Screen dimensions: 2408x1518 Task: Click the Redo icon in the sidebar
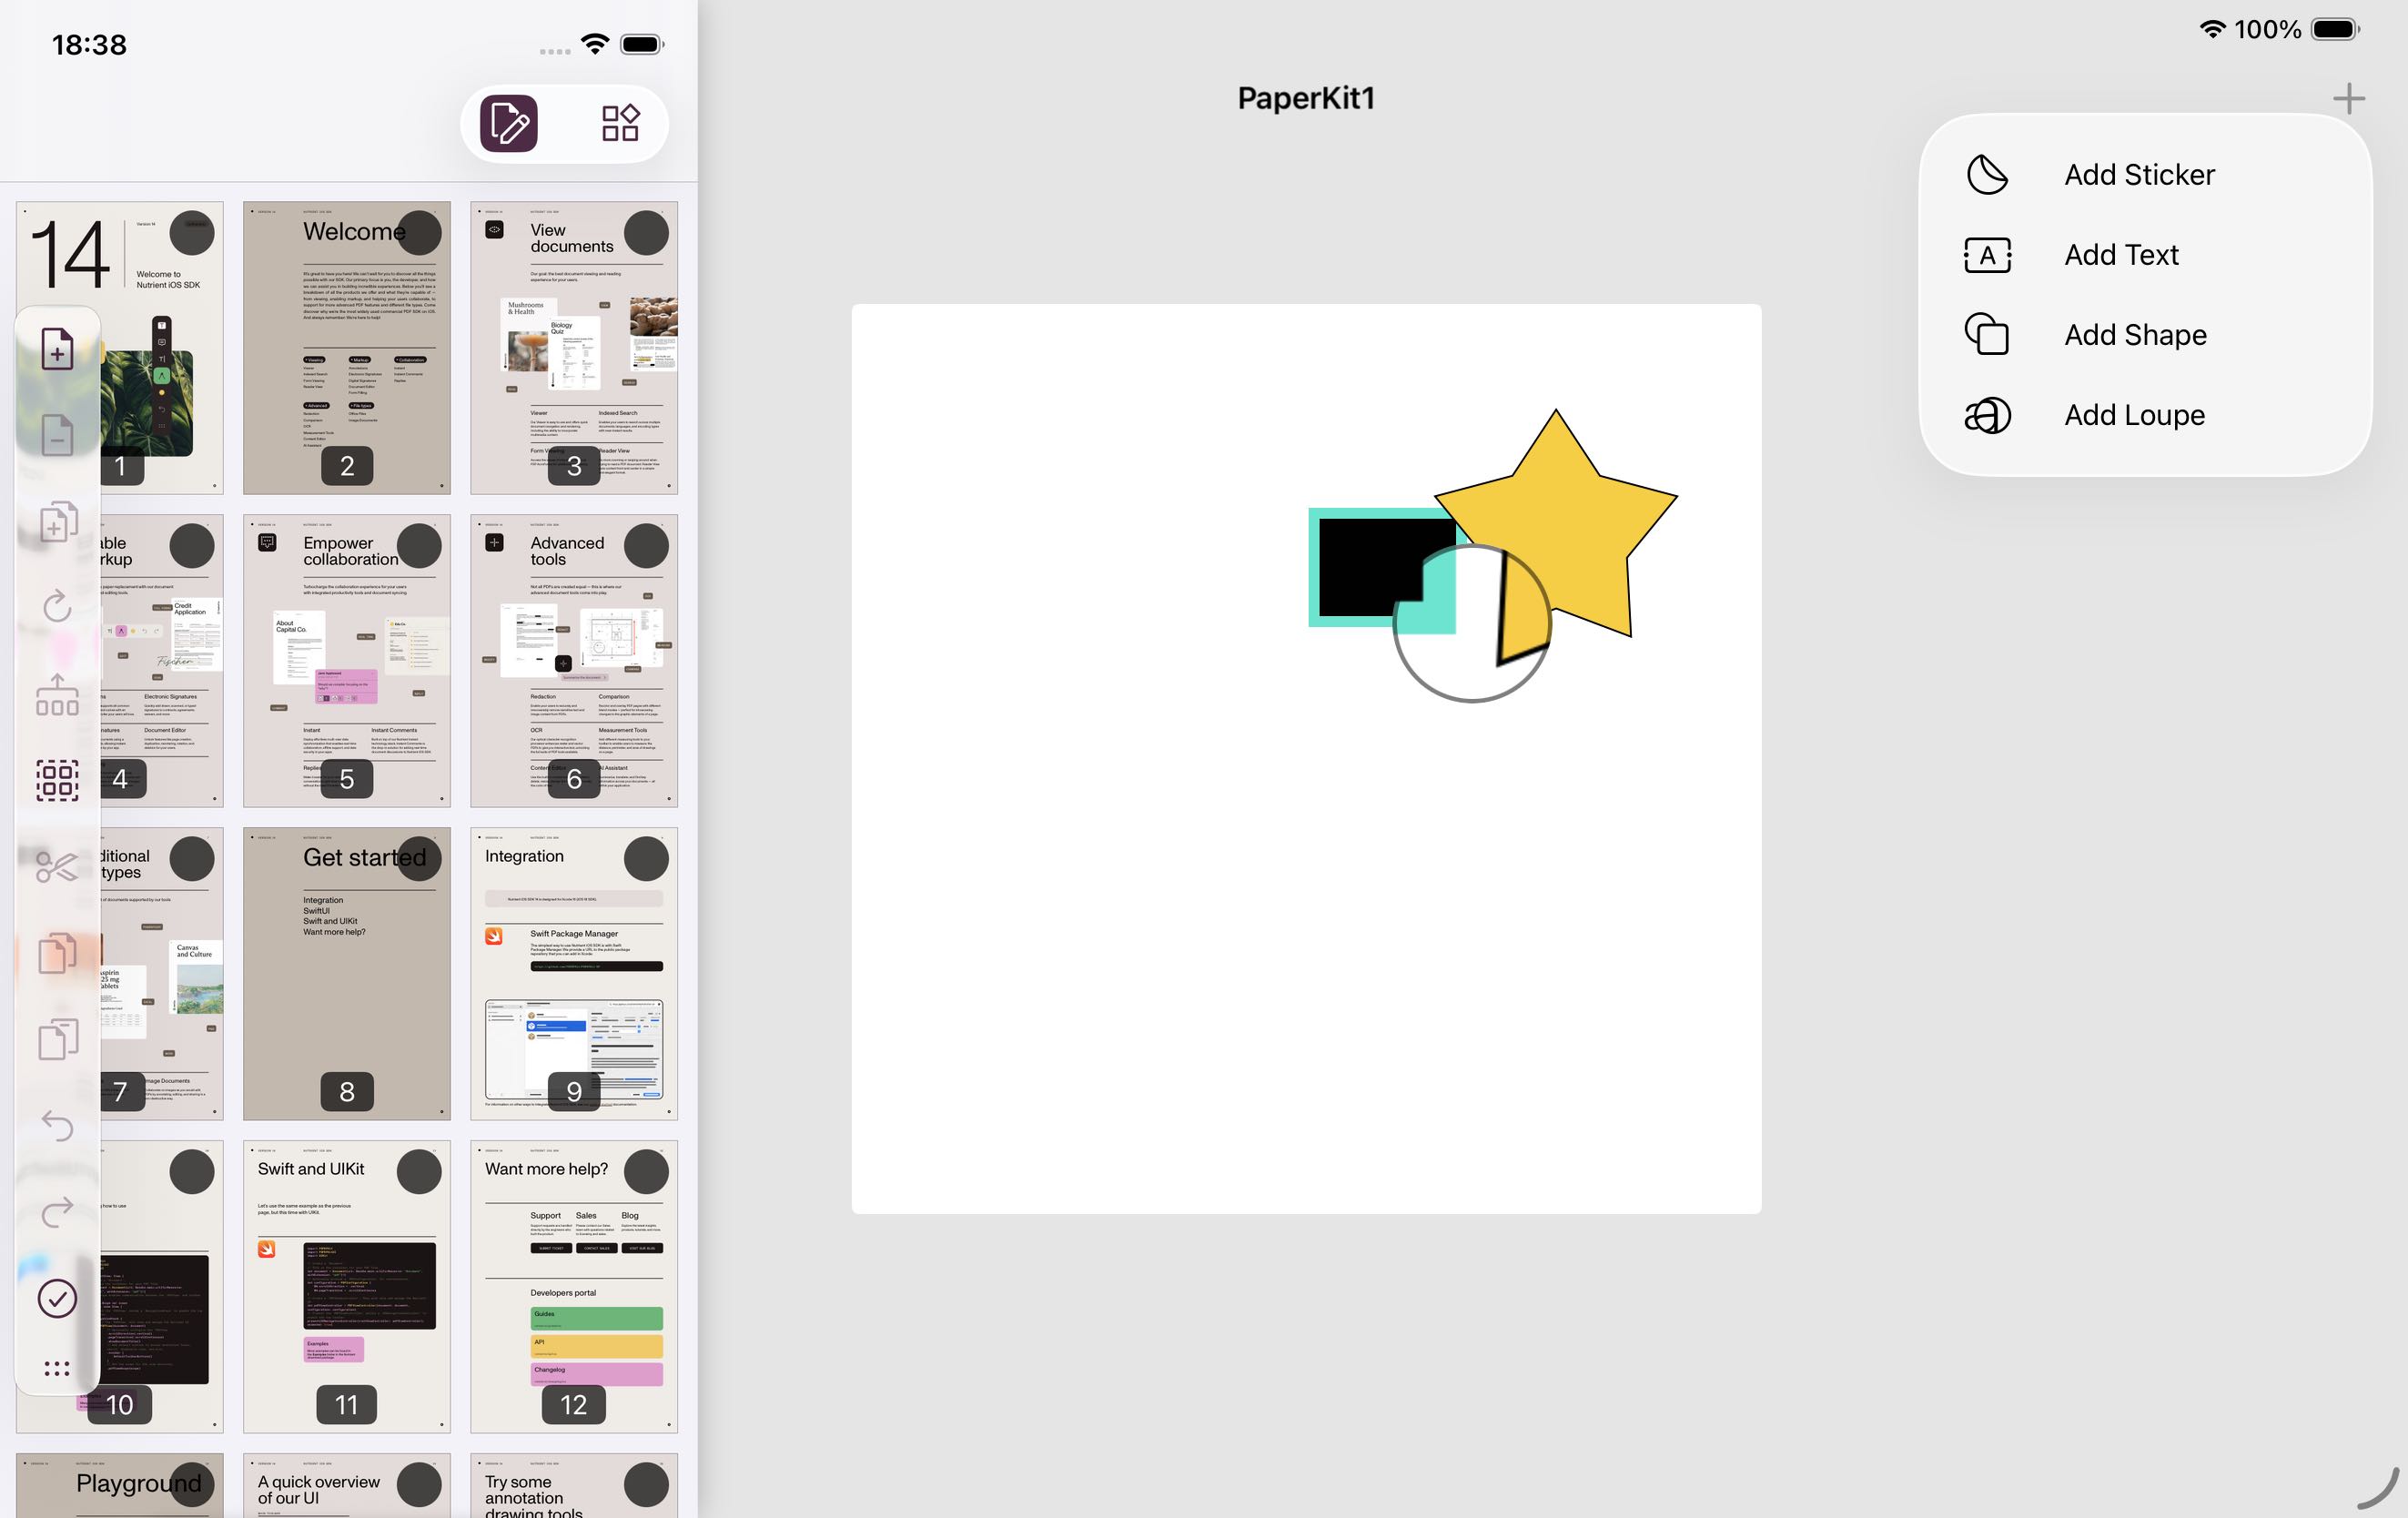tap(57, 1213)
